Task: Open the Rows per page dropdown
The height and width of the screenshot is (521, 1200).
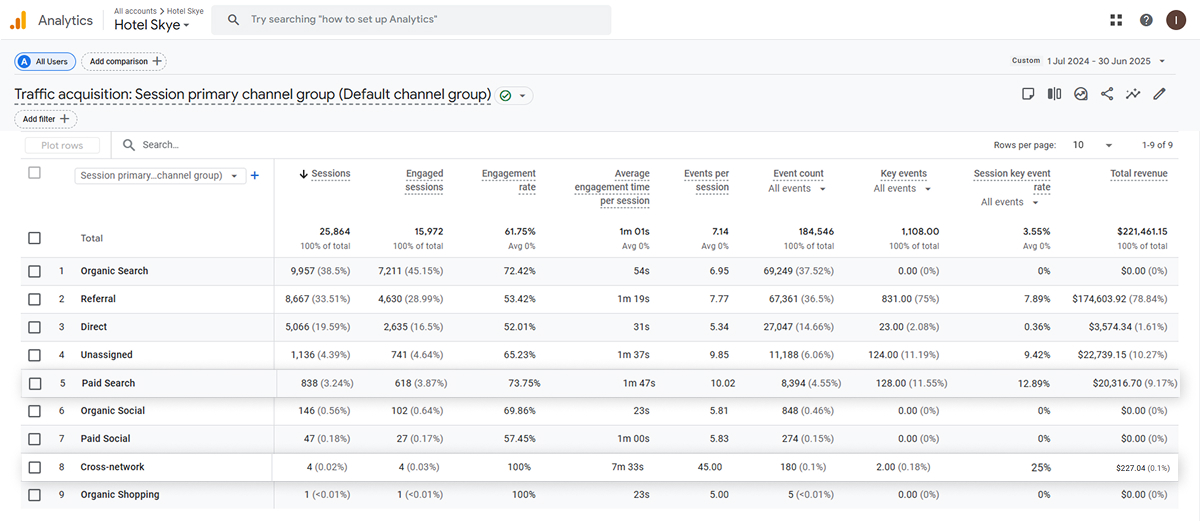Action: (x=1092, y=145)
